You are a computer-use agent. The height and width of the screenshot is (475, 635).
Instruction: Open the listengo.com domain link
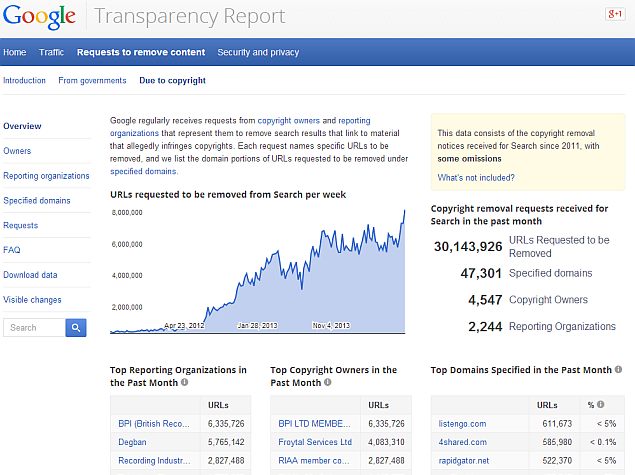tap(462, 424)
